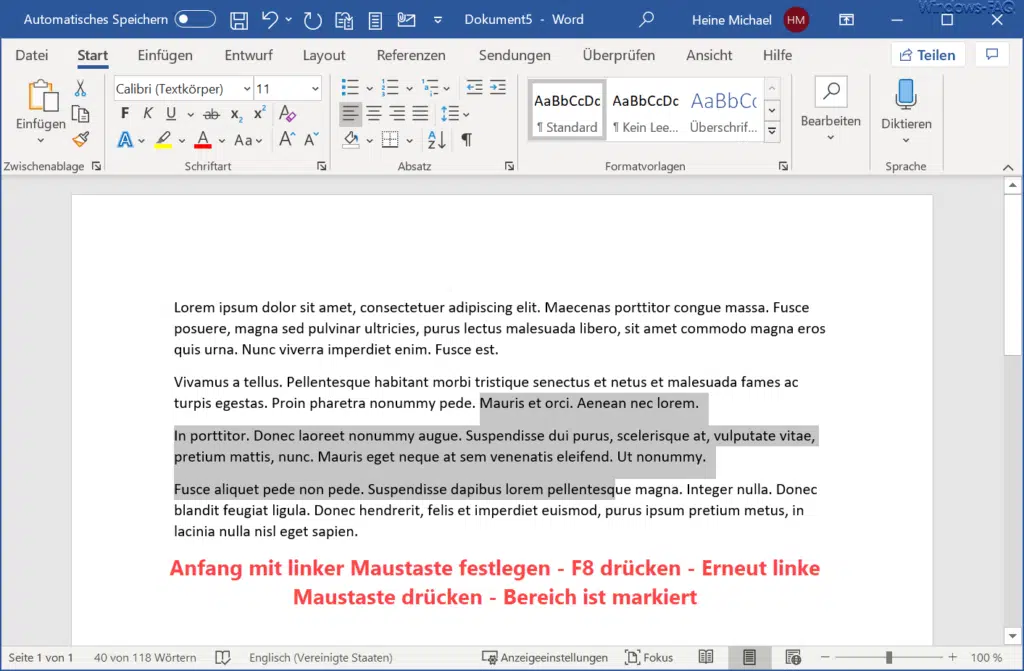This screenshot has height=671, width=1024.
Task: Click the Teilen button
Action: [927, 54]
